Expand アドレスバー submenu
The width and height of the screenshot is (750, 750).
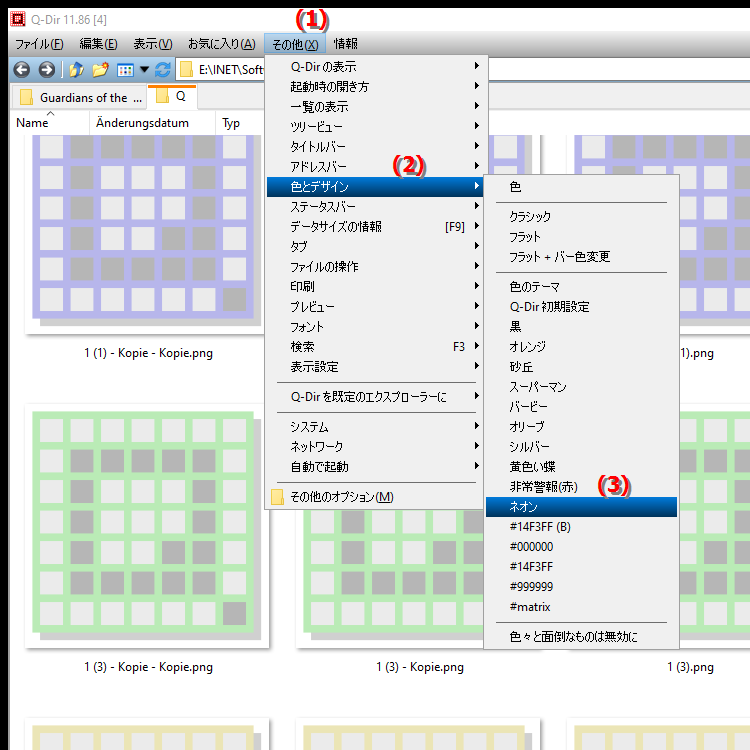click(x=375, y=166)
